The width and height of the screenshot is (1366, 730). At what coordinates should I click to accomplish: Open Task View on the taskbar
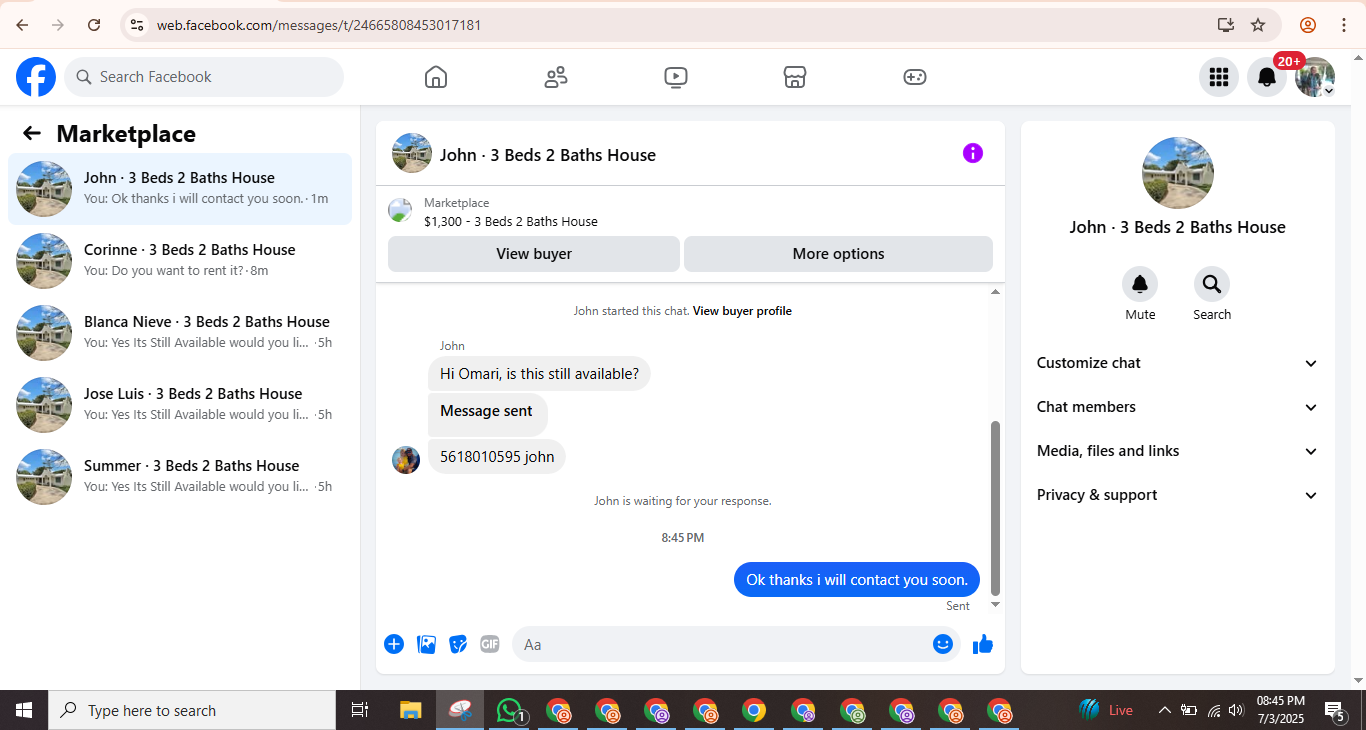[x=360, y=710]
